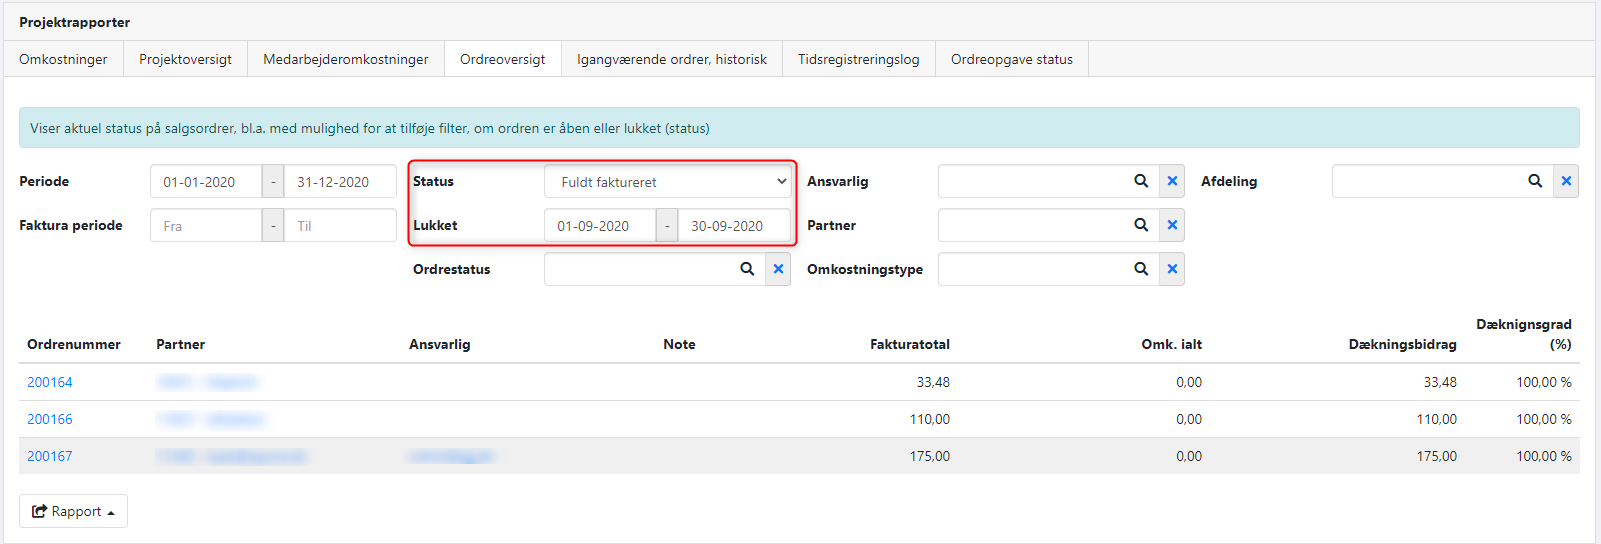Click the Periode start date field 01-01-2020
Image resolution: width=1601 pixels, height=544 pixels.
click(206, 182)
